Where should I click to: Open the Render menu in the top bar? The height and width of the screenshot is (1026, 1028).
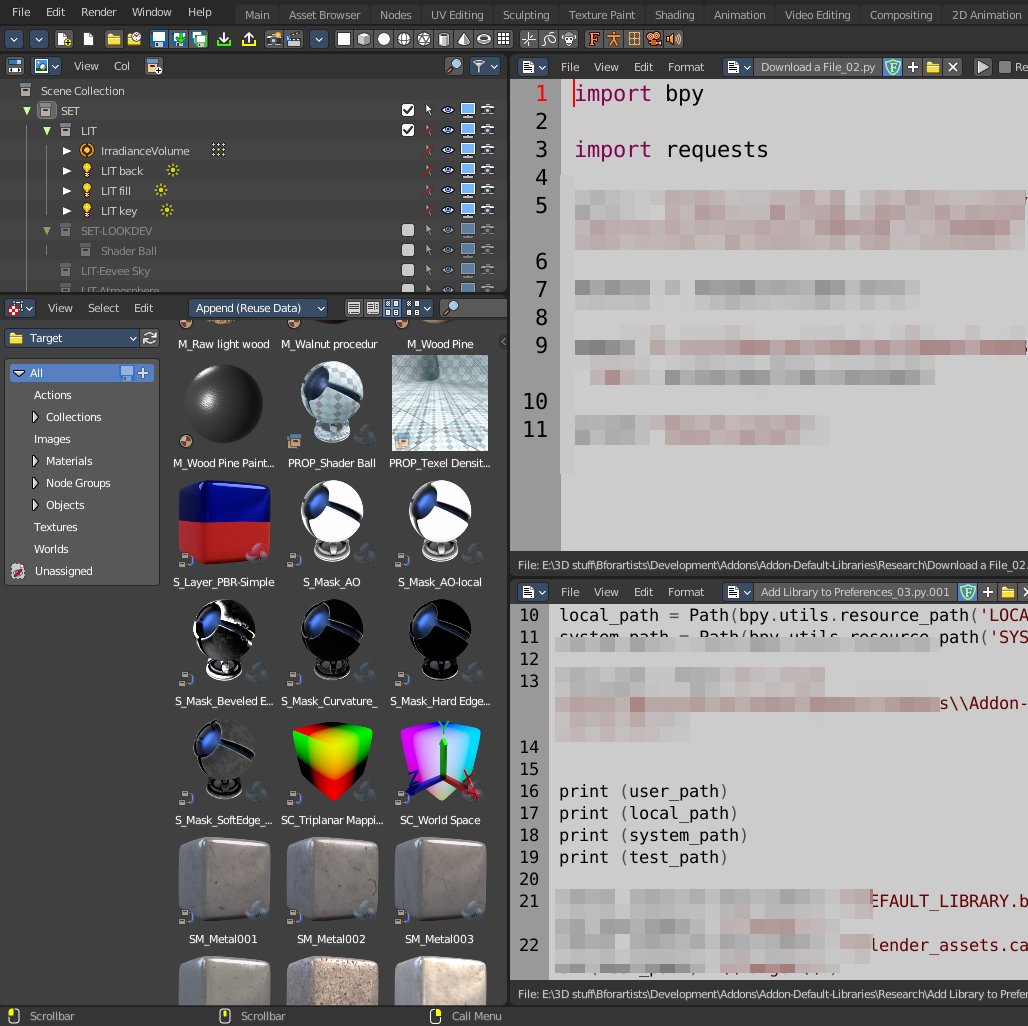pos(98,12)
